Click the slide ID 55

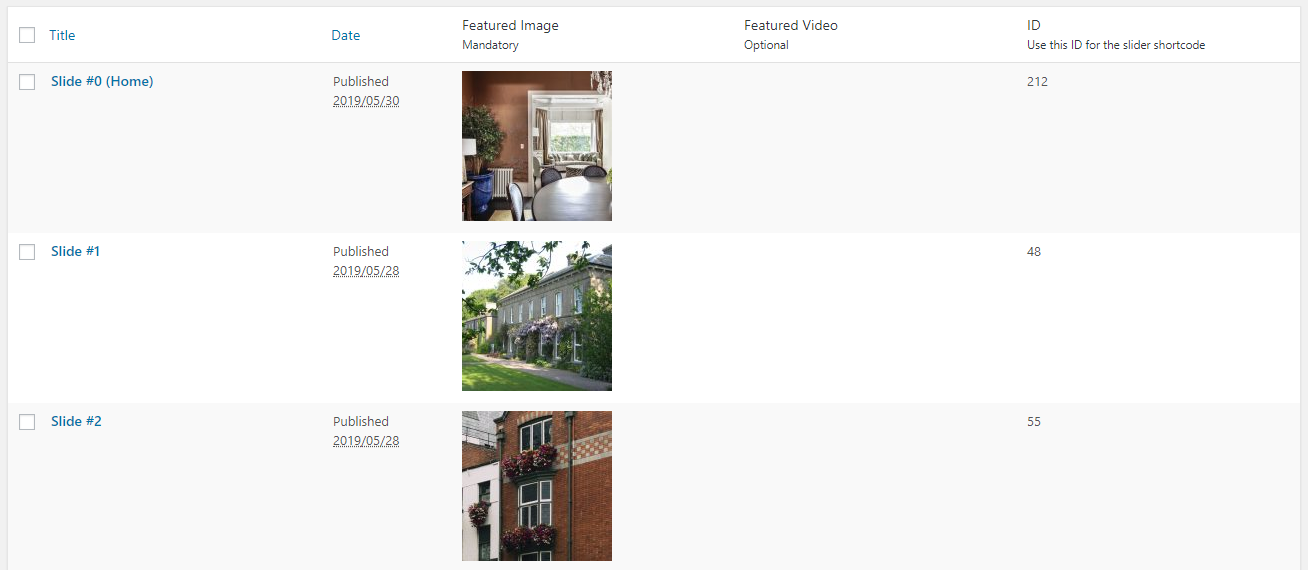coord(1034,422)
